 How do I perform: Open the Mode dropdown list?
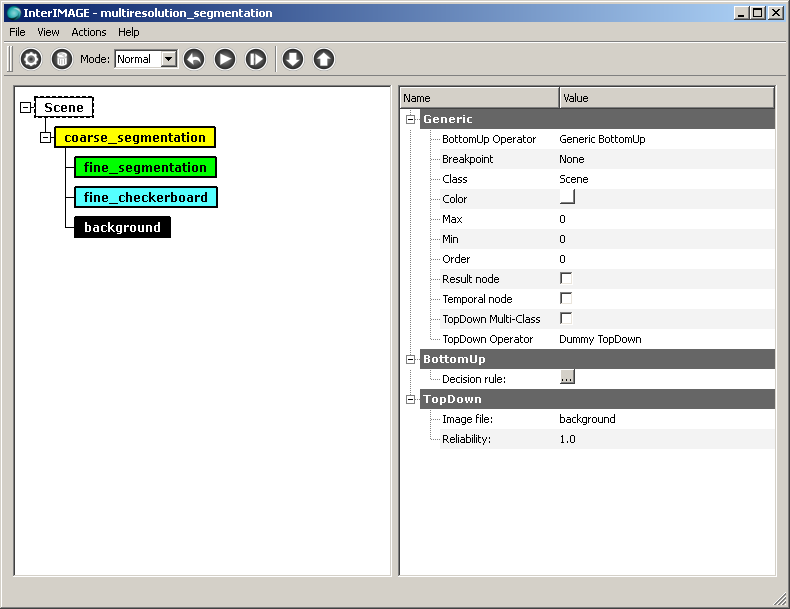[168, 59]
